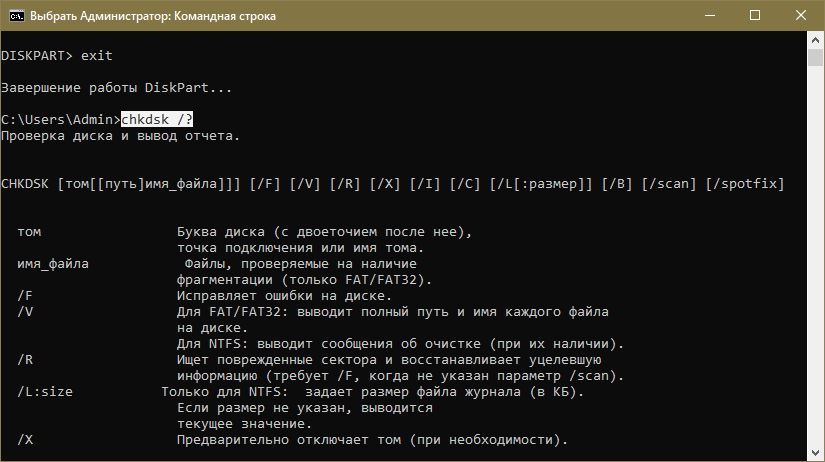
Task: Click the 'имя_файла' parameter name in the list
Action: [53, 264]
